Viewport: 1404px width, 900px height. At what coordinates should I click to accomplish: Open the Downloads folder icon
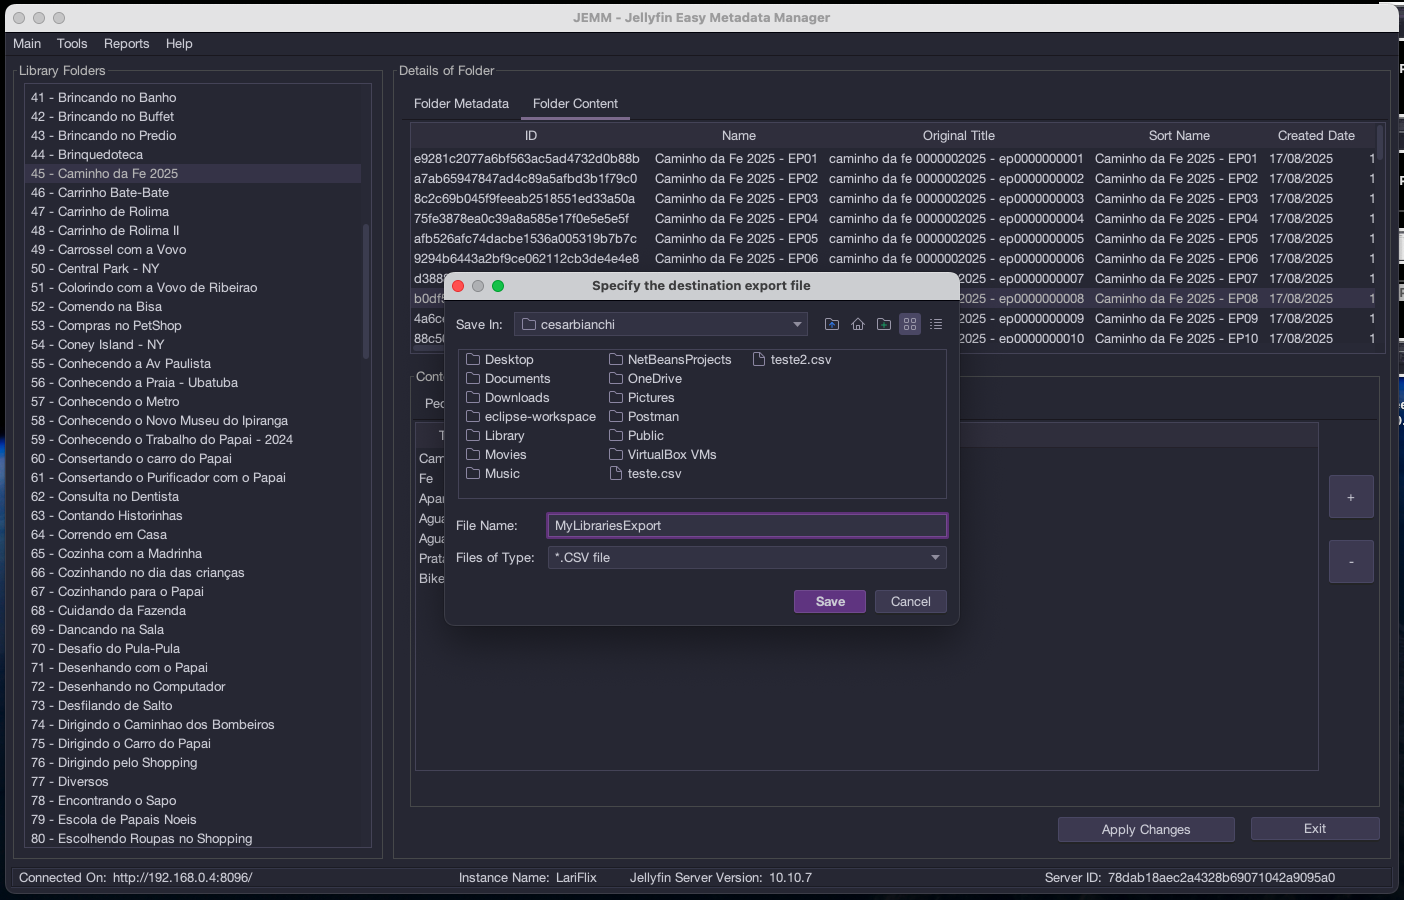[x=473, y=398]
